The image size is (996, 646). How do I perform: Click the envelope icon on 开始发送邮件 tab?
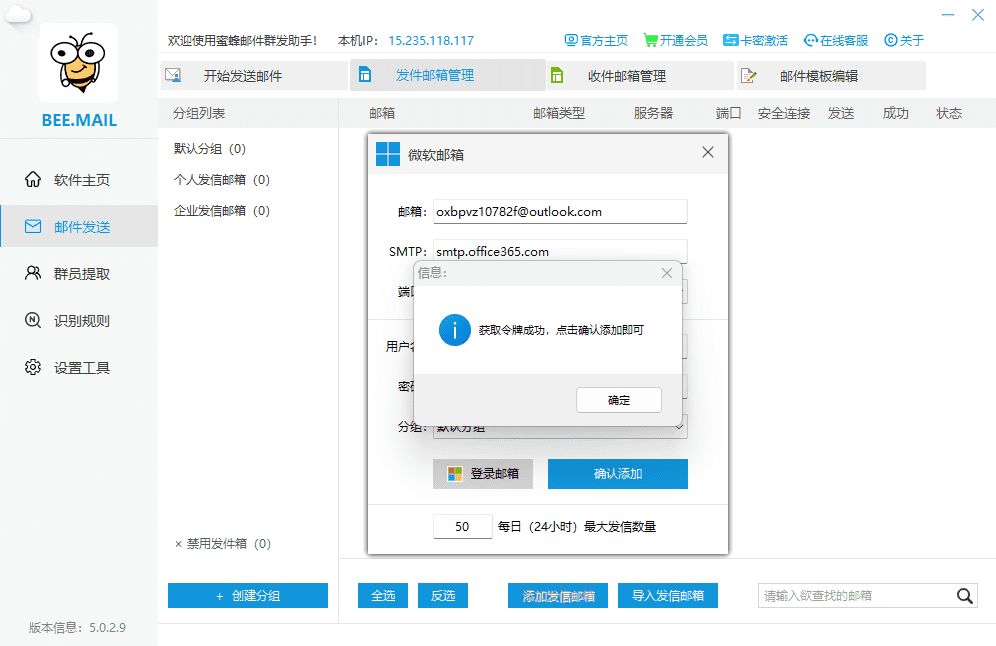click(173, 75)
